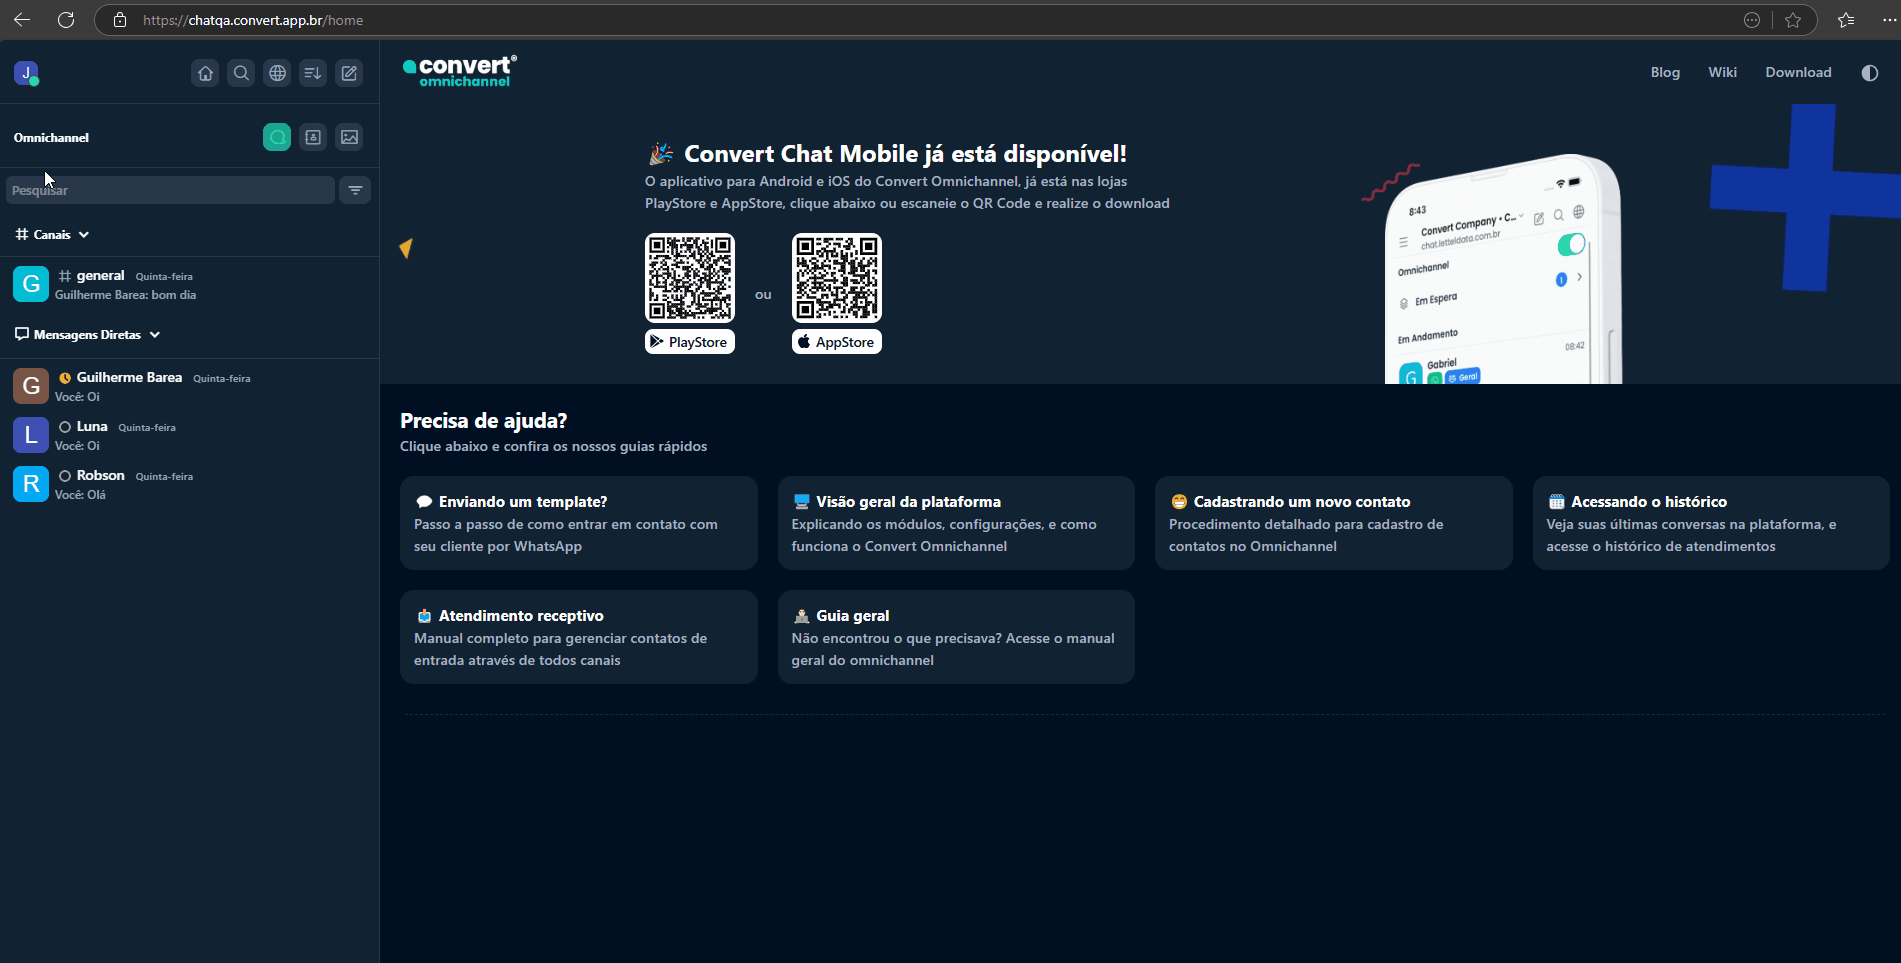The image size is (1901, 963).
Task: Open 'Cadastrando um novo contato' guide card
Action: pos(1334,523)
